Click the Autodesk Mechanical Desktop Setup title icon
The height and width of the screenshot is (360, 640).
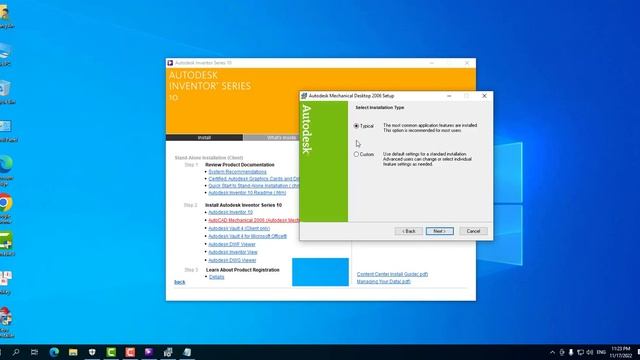click(x=304, y=96)
